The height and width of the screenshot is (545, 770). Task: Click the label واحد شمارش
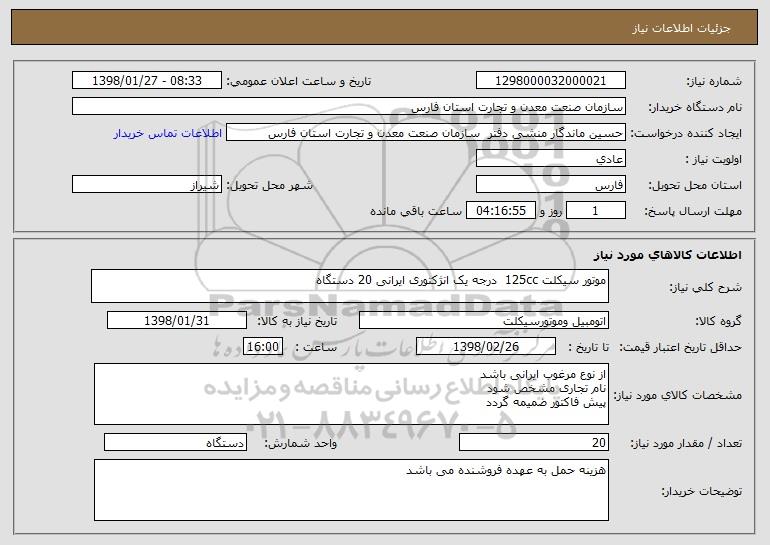pyautogui.click(x=301, y=443)
